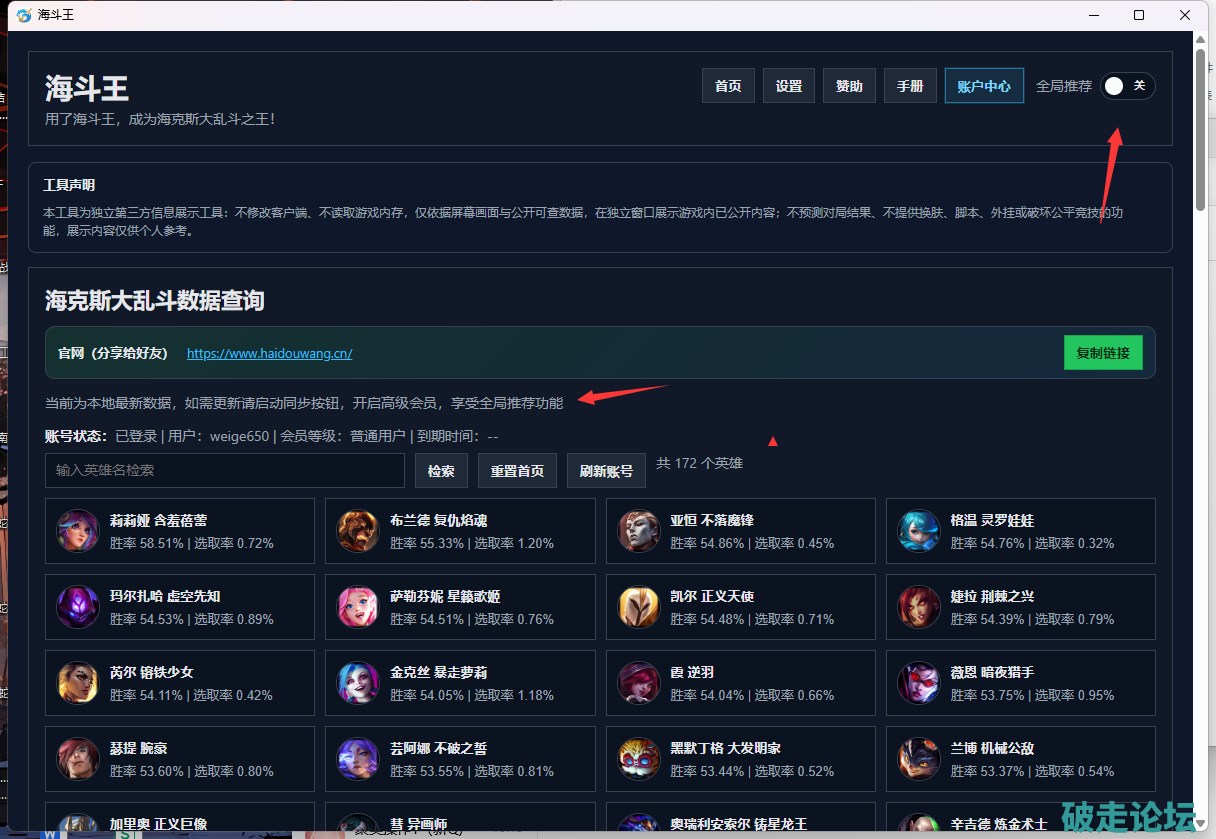Focus the 输入英雄名检索 search field

[x=225, y=470]
